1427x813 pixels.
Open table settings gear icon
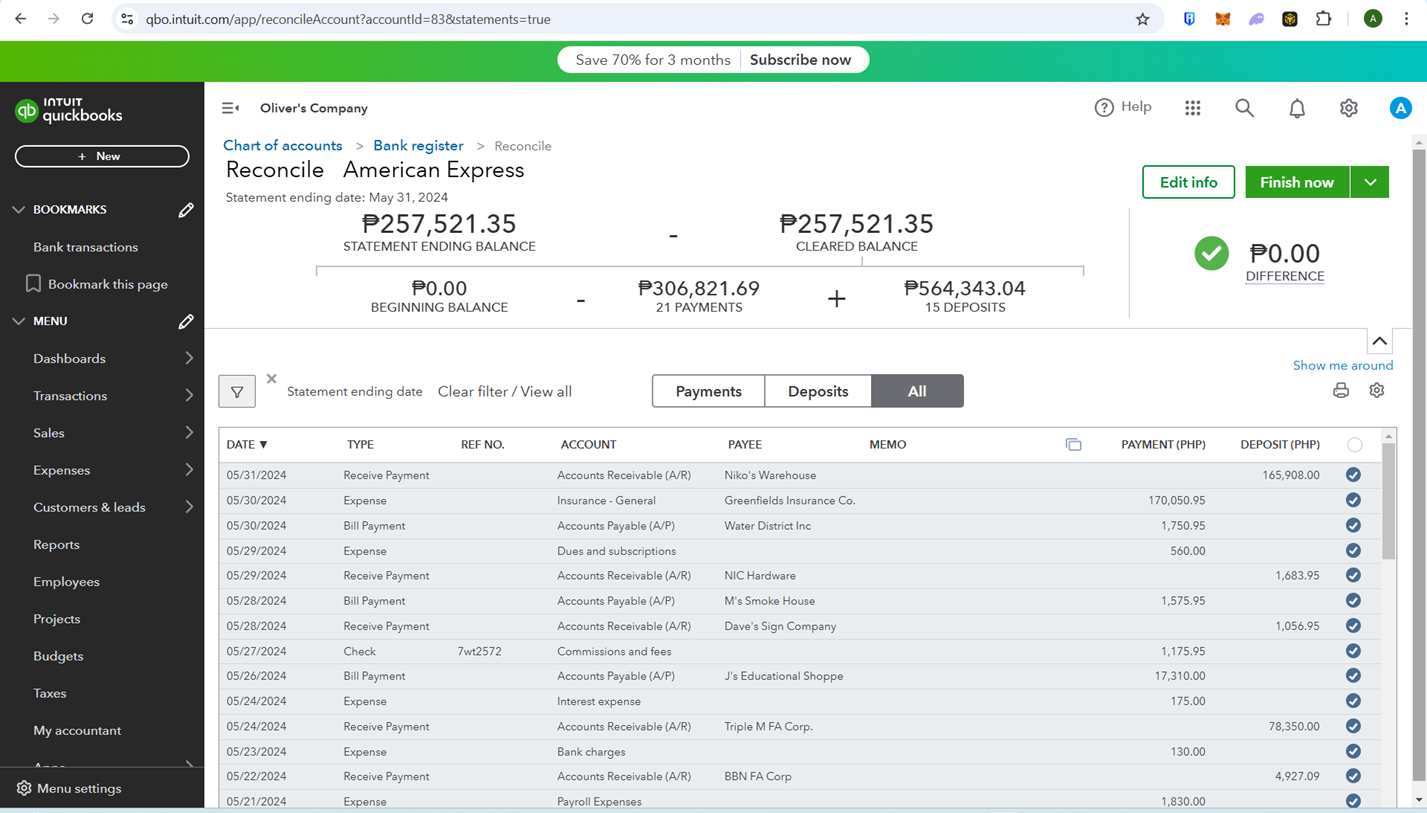(x=1377, y=391)
